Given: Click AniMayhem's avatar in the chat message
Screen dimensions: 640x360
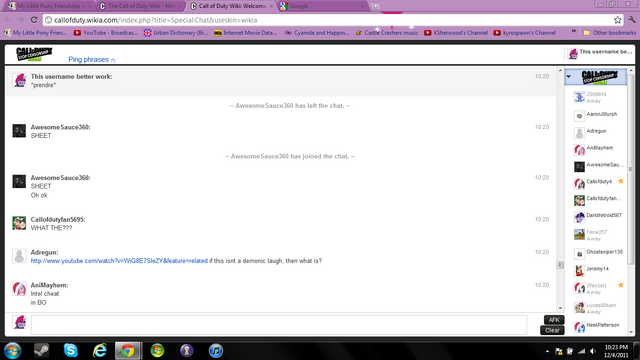Looking at the screenshot, I should pos(19,289).
